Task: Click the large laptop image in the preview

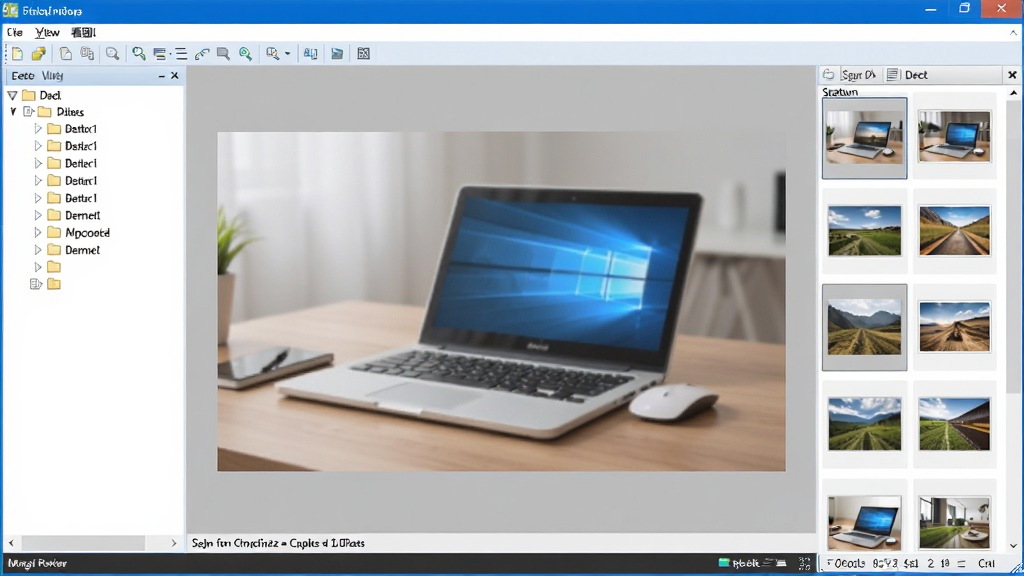Action: [x=502, y=301]
